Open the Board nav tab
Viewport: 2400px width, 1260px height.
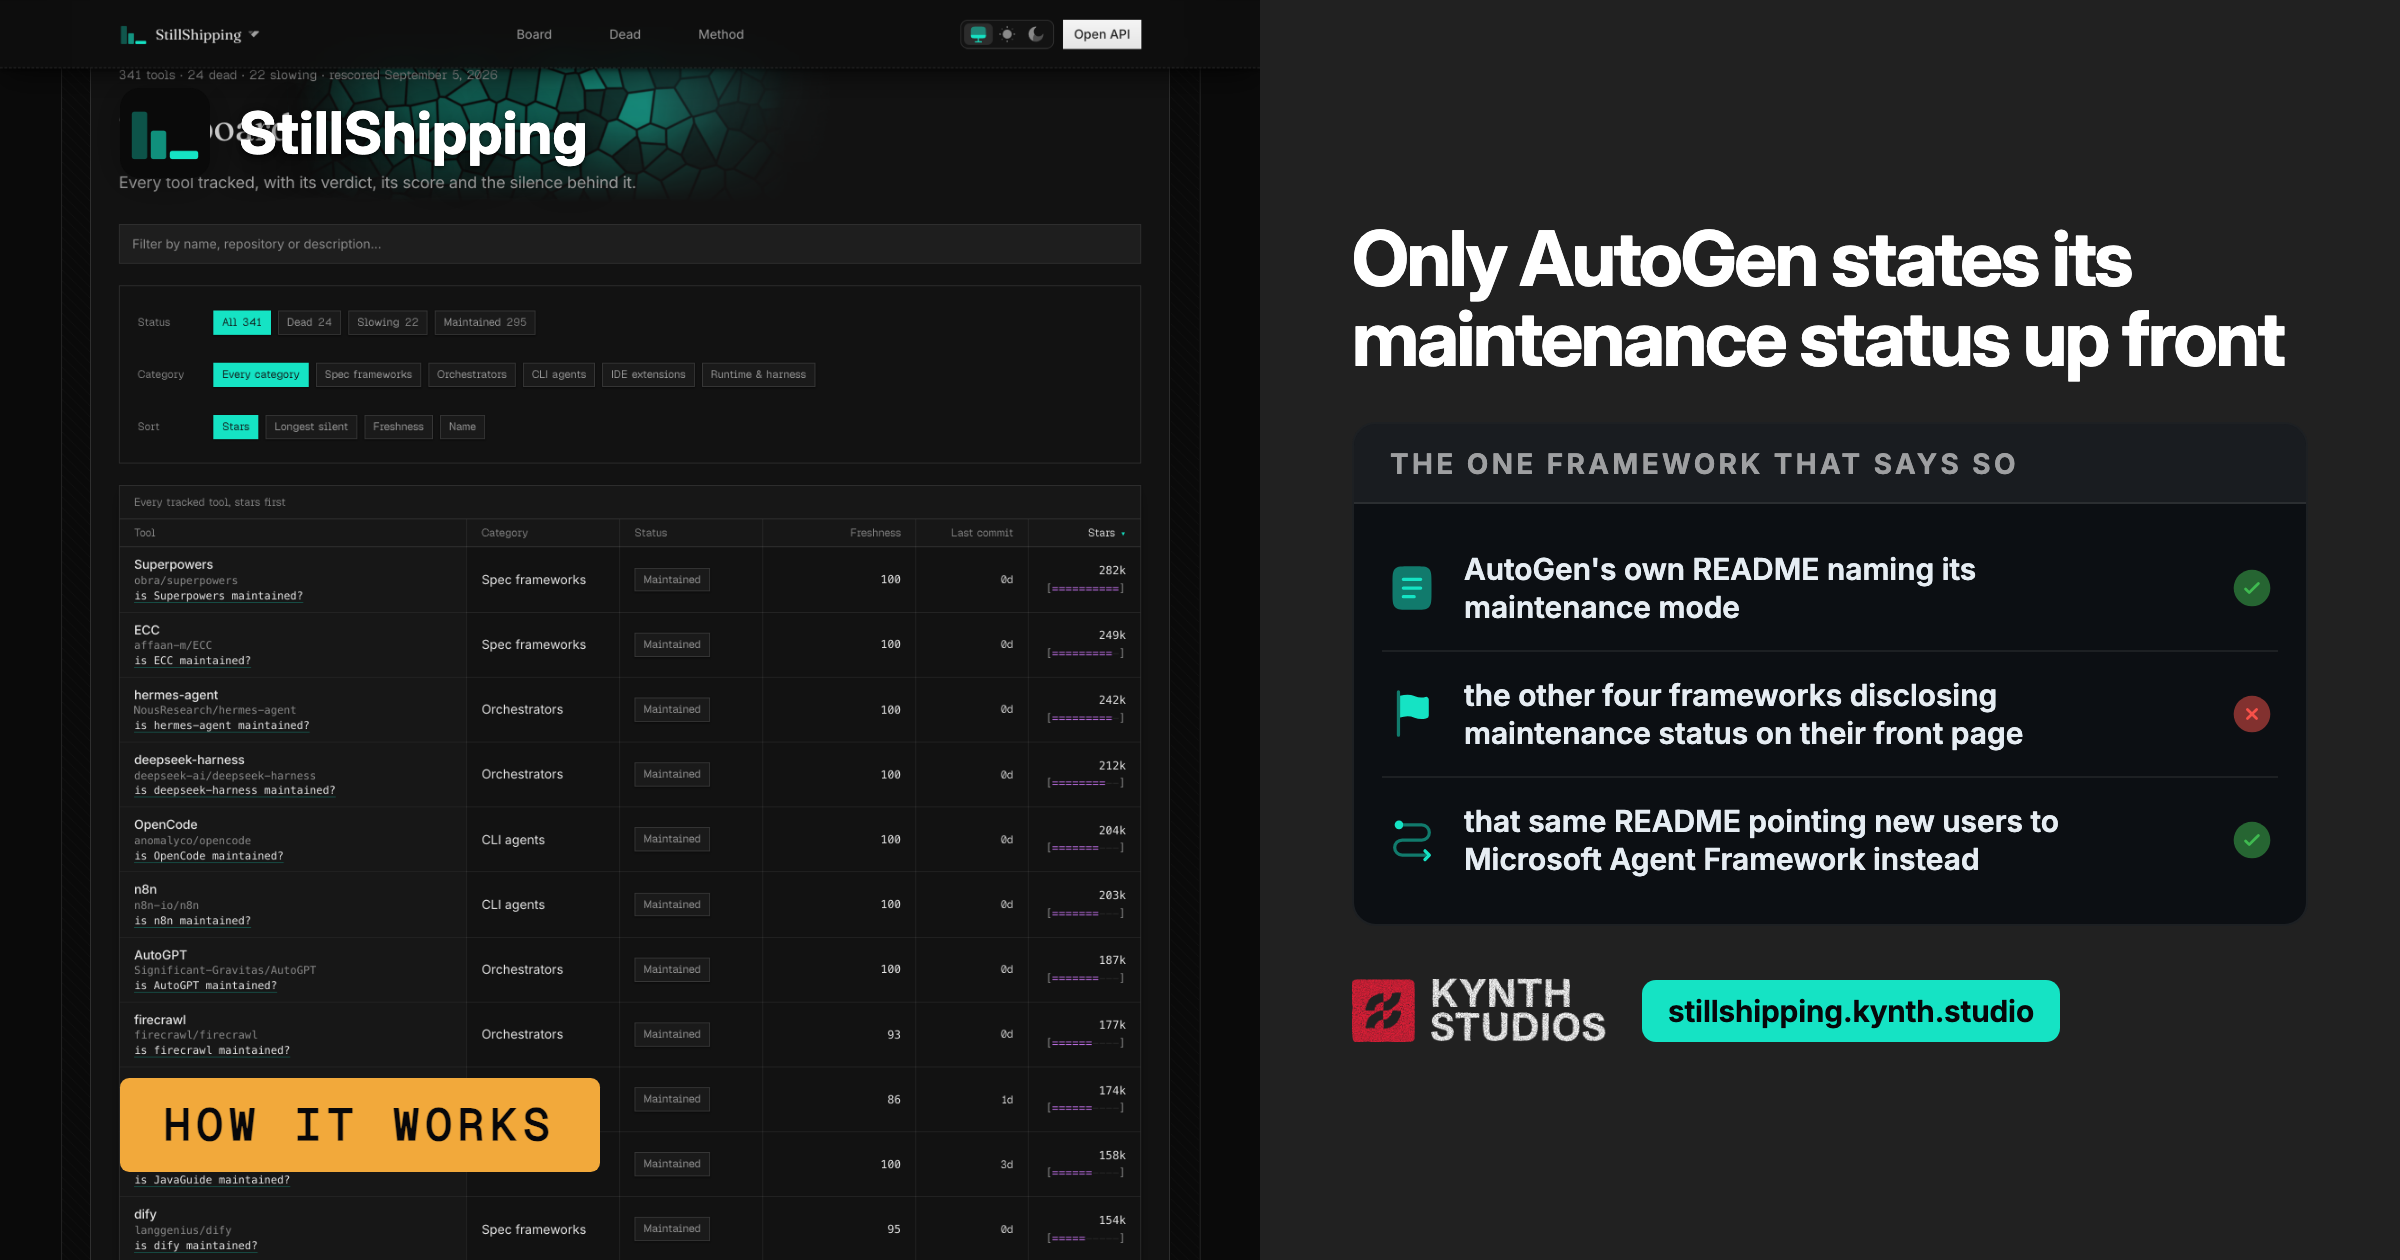click(534, 34)
